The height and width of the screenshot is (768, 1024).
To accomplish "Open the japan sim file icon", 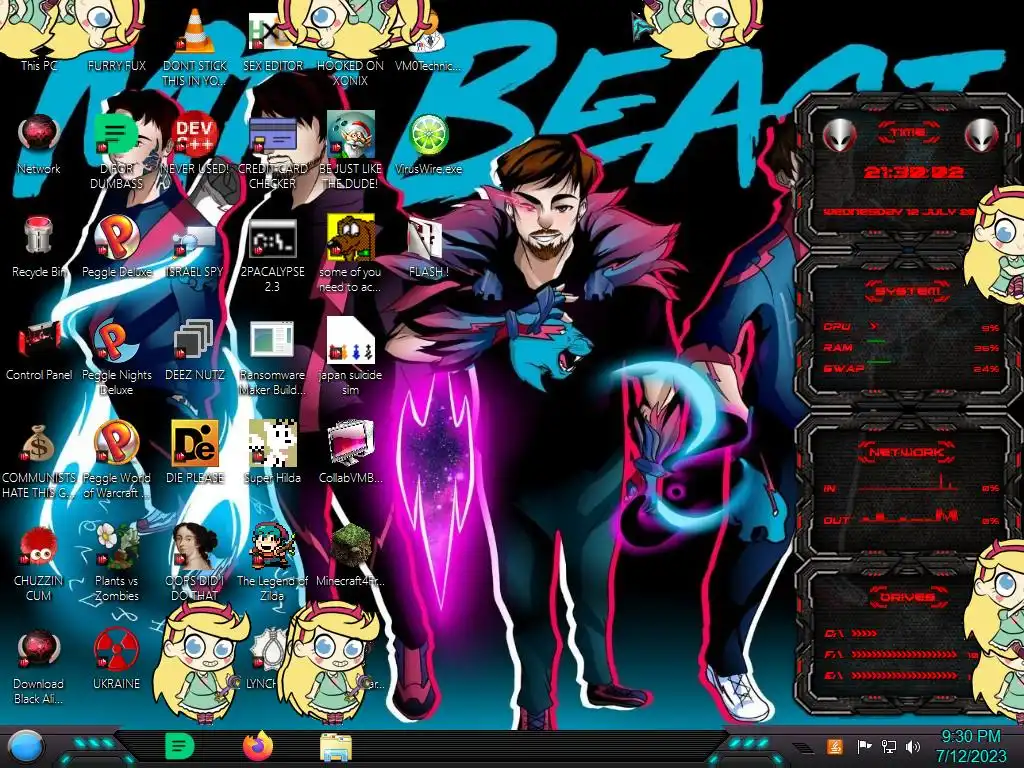I will tap(350, 341).
